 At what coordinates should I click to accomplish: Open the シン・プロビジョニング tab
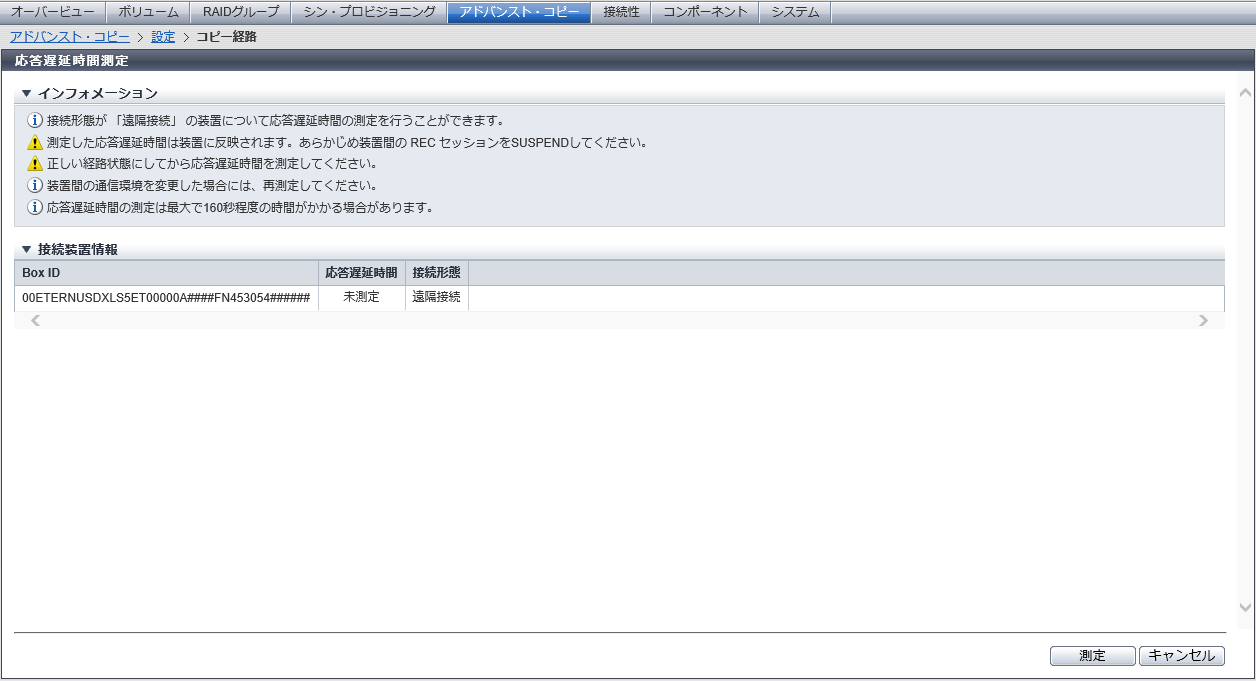[369, 12]
